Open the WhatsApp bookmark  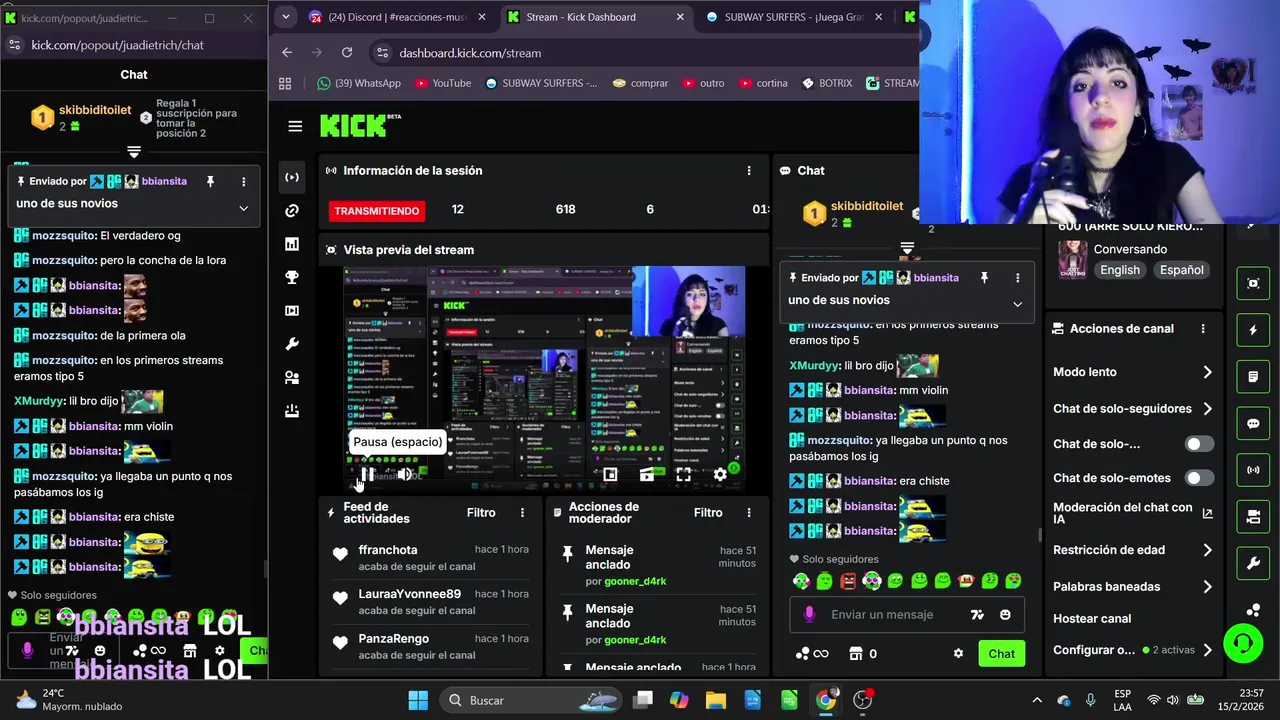click(x=359, y=83)
